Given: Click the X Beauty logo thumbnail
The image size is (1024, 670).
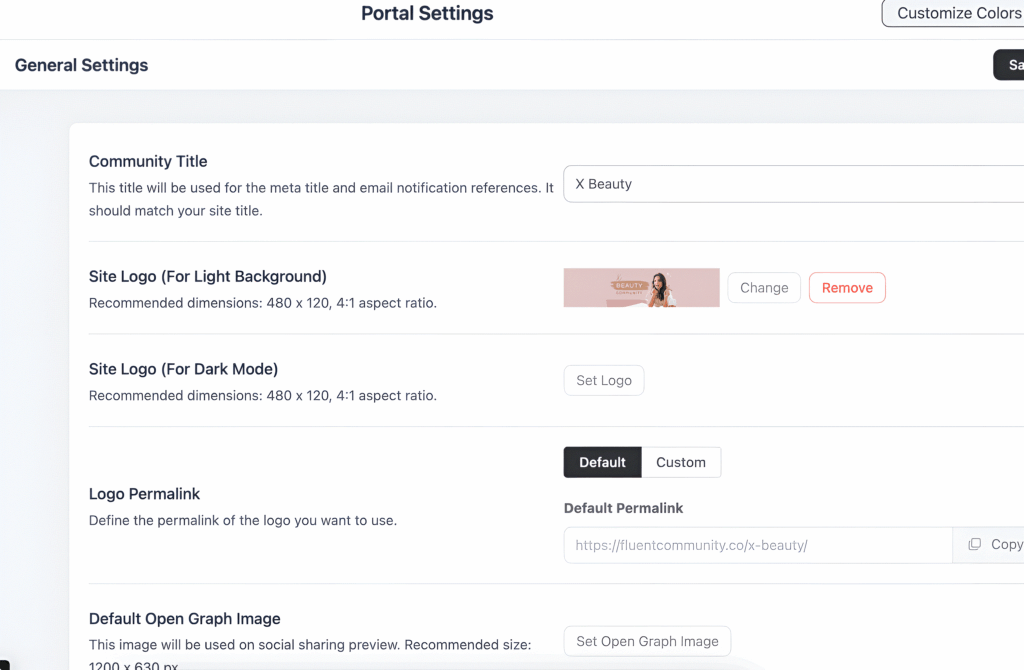Looking at the screenshot, I should pyautogui.click(x=641, y=288).
